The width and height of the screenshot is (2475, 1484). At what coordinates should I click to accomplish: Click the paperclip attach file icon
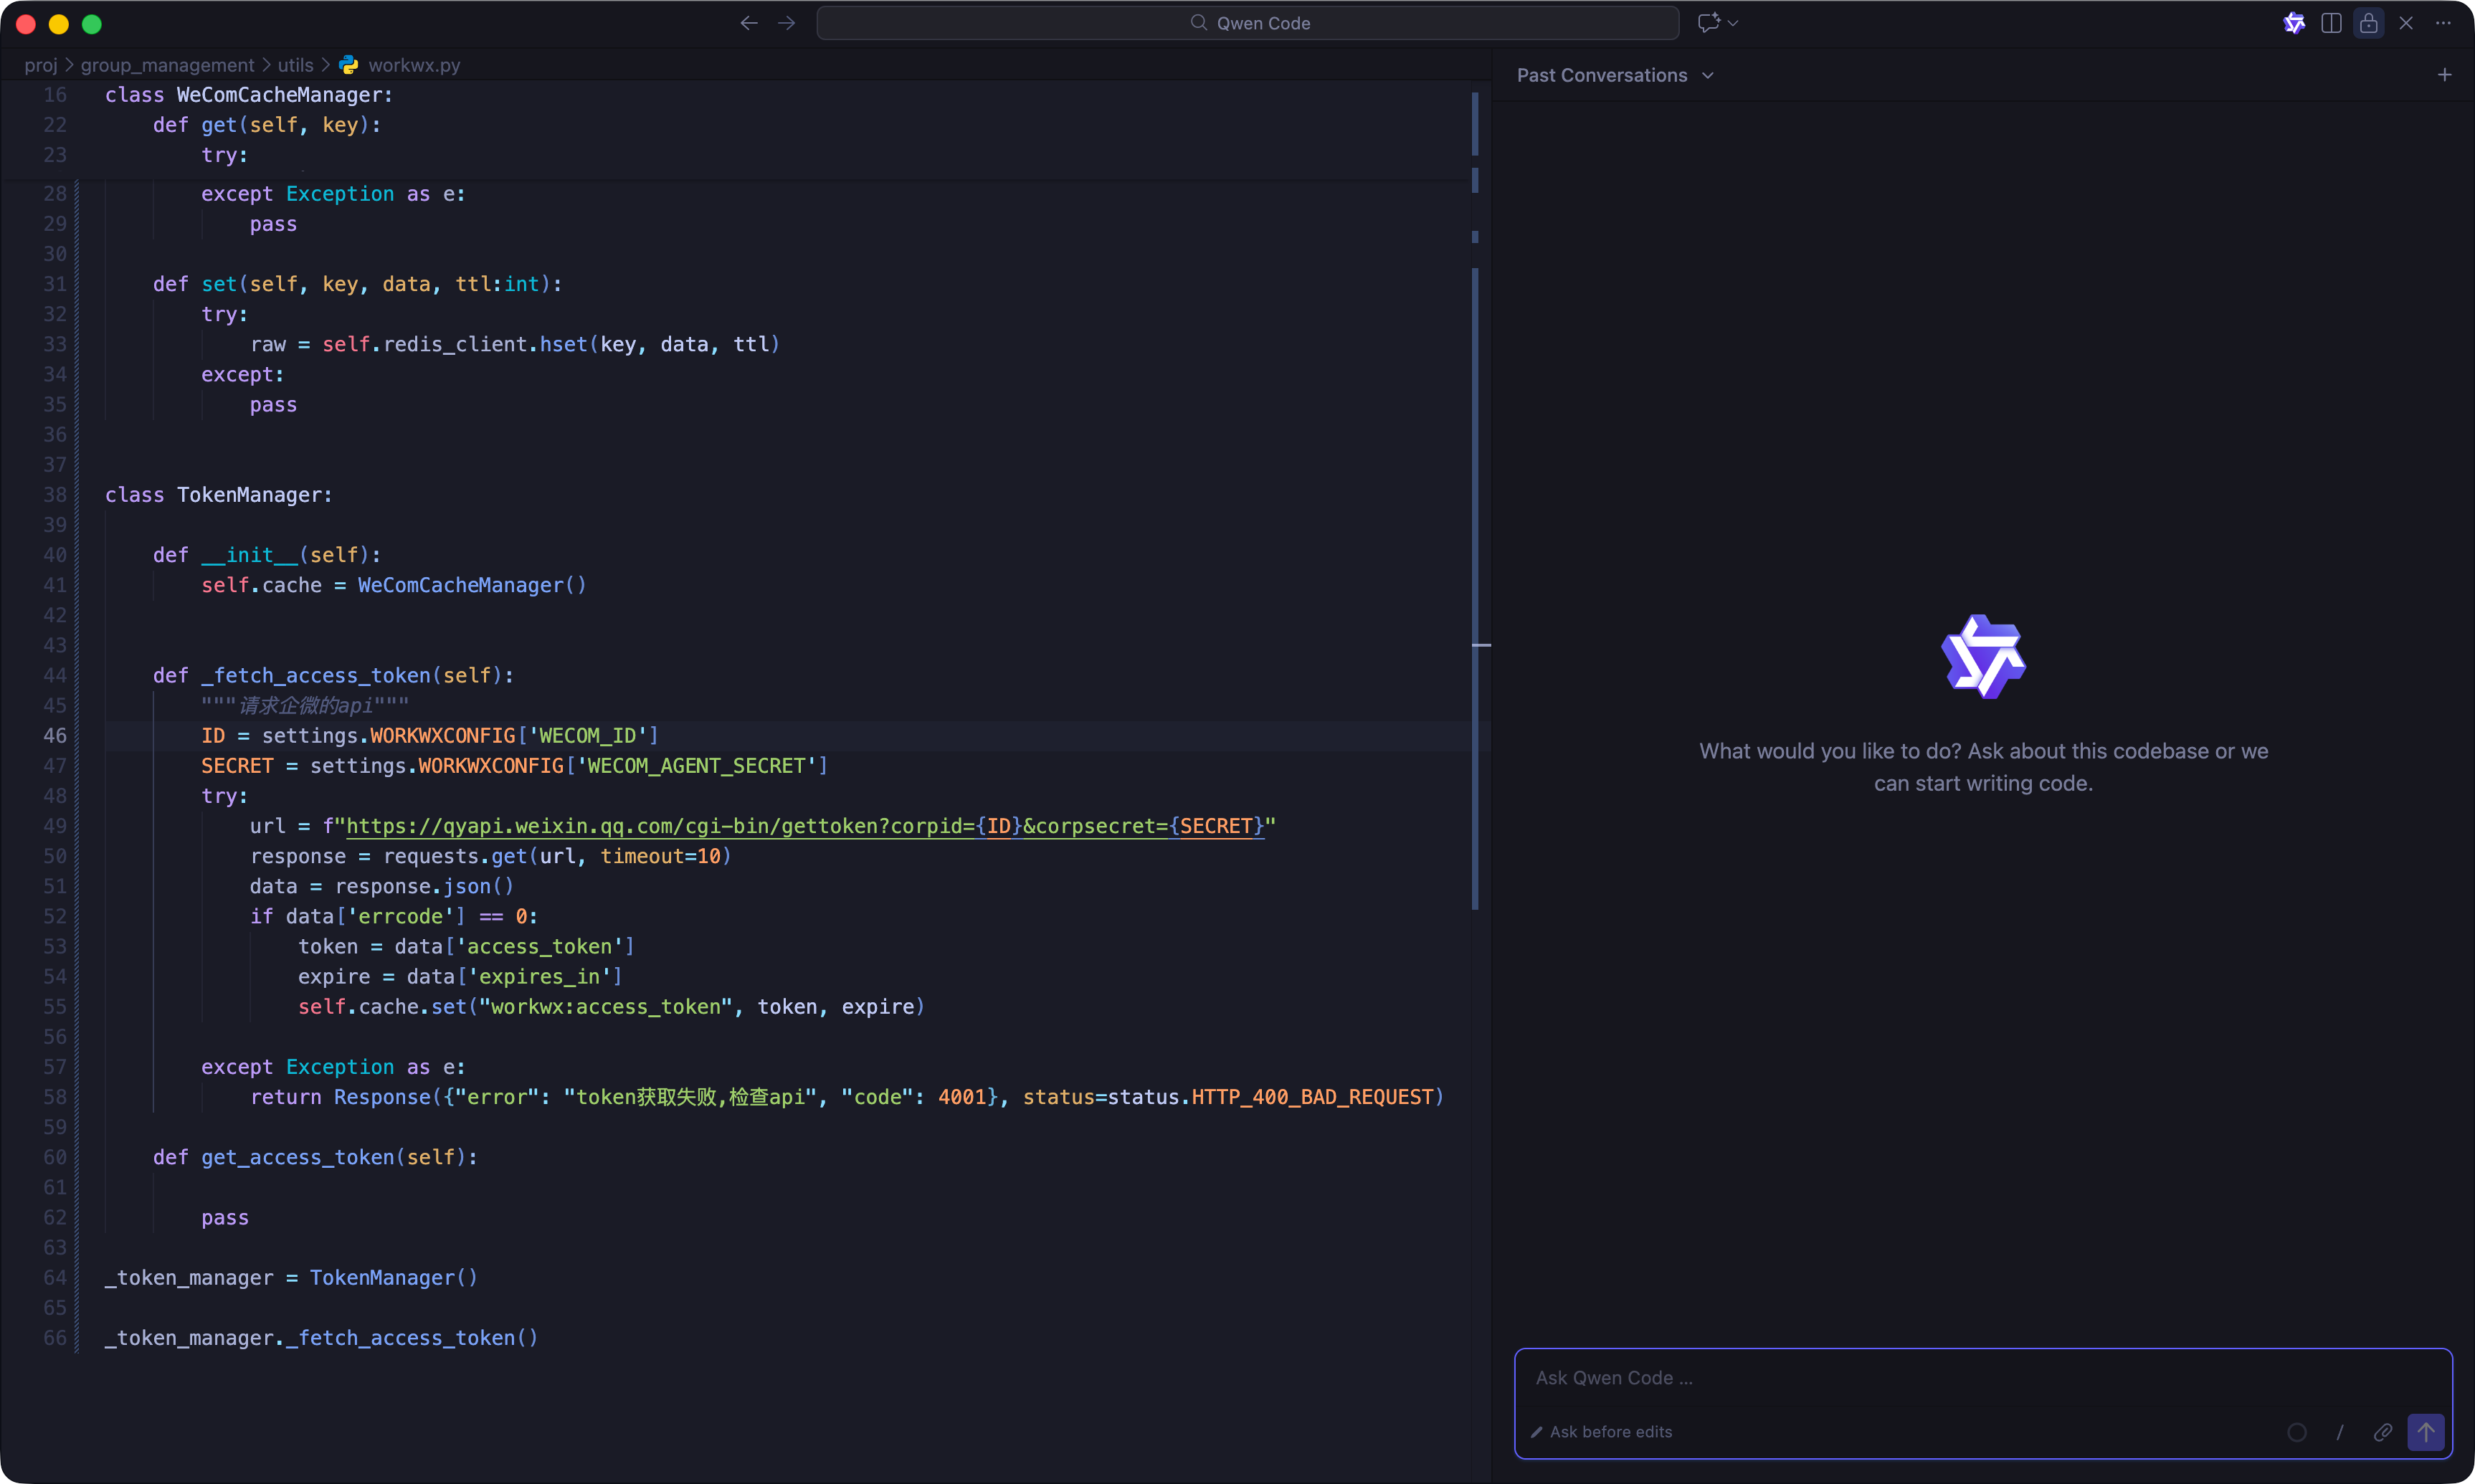[x=2382, y=1432]
